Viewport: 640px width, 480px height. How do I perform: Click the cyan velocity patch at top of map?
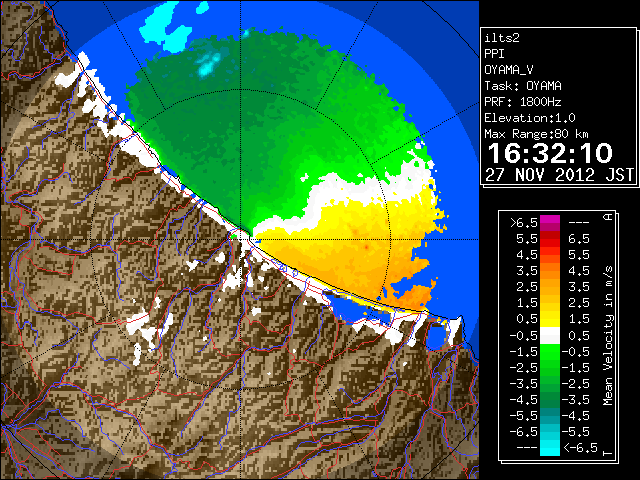point(167,27)
